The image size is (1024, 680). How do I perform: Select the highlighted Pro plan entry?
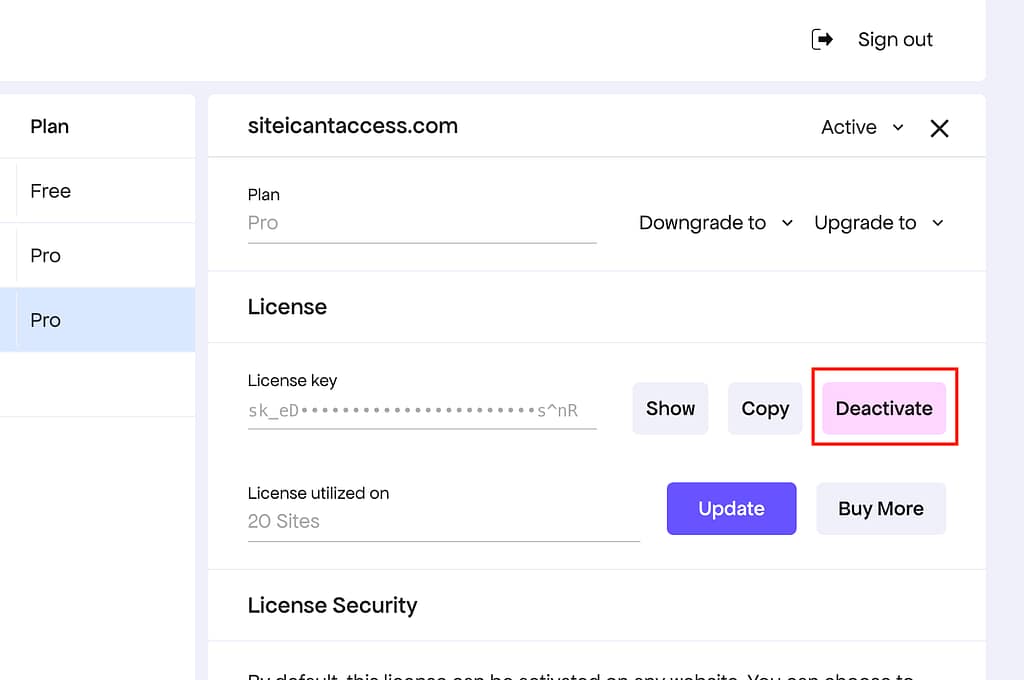[45, 319]
